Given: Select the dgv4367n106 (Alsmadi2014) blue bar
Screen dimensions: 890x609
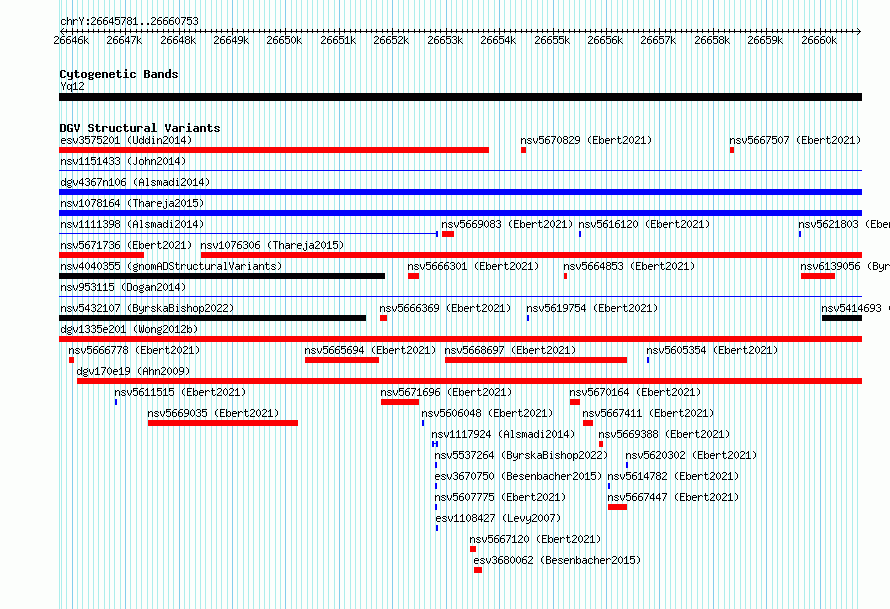Looking at the screenshot, I should (460, 192).
